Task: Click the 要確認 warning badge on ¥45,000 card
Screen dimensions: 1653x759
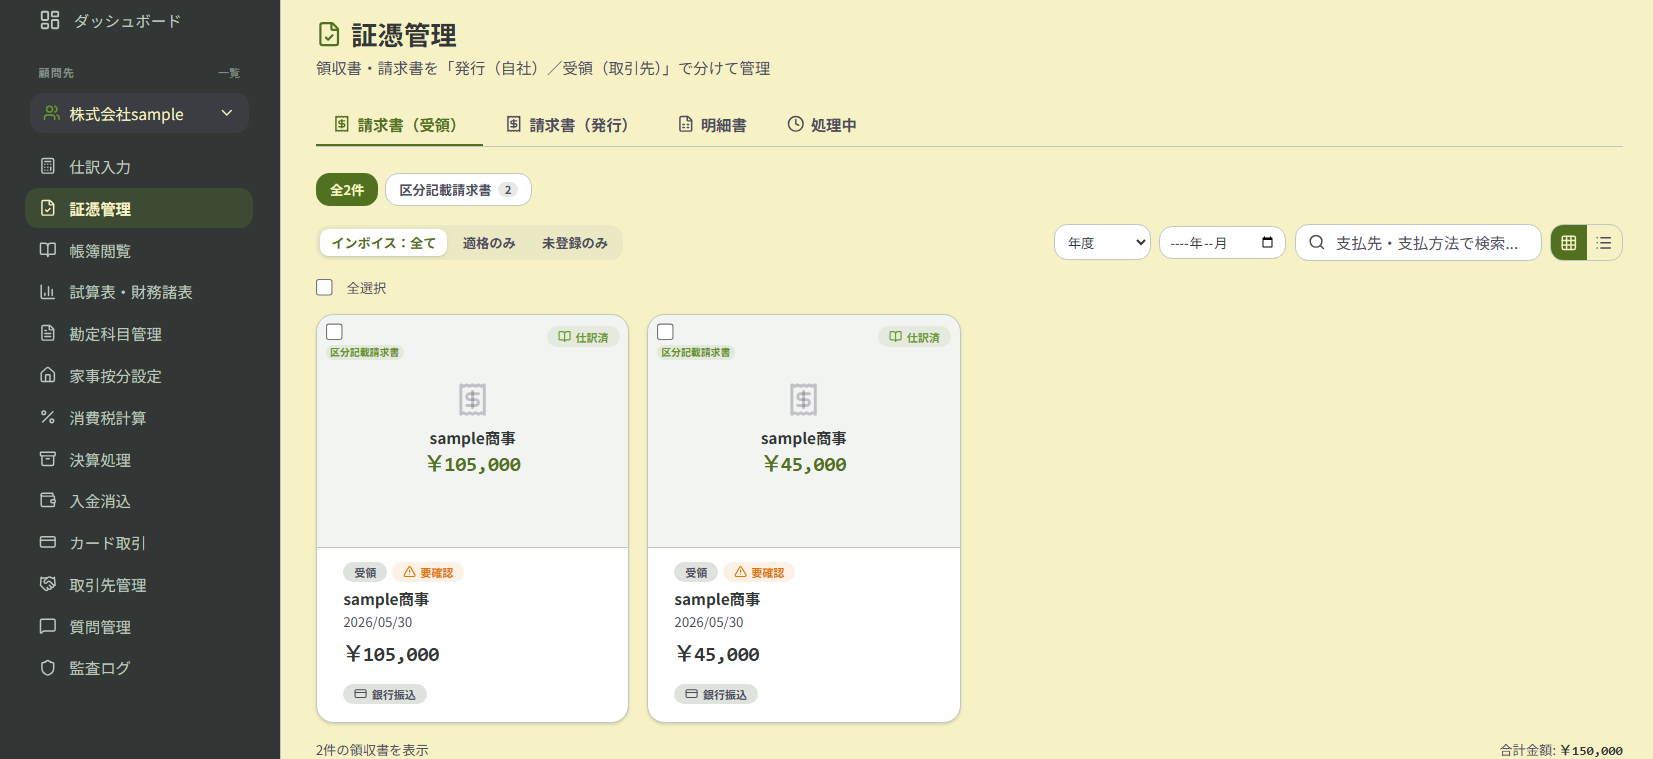Action: coord(759,572)
